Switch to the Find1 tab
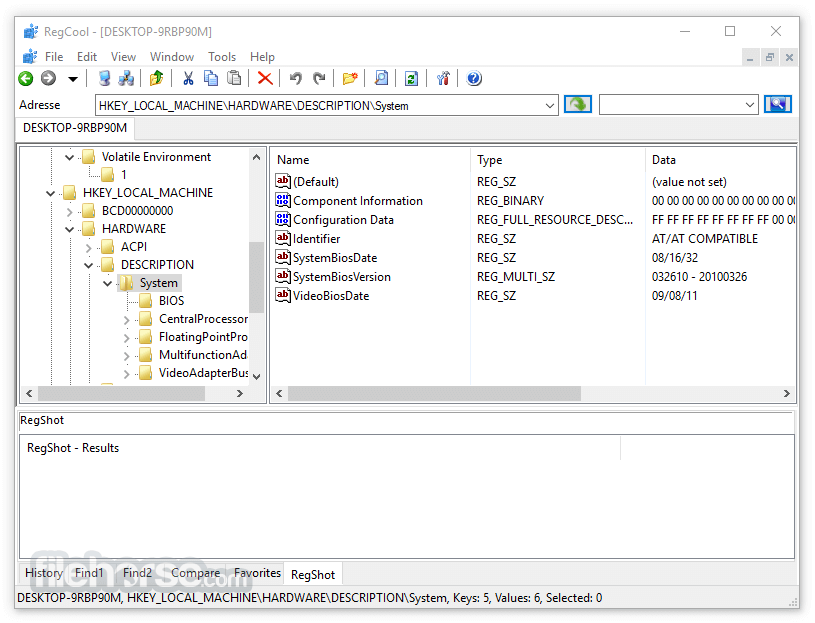The height and width of the screenshot is (623, 815). click(89, 573)
